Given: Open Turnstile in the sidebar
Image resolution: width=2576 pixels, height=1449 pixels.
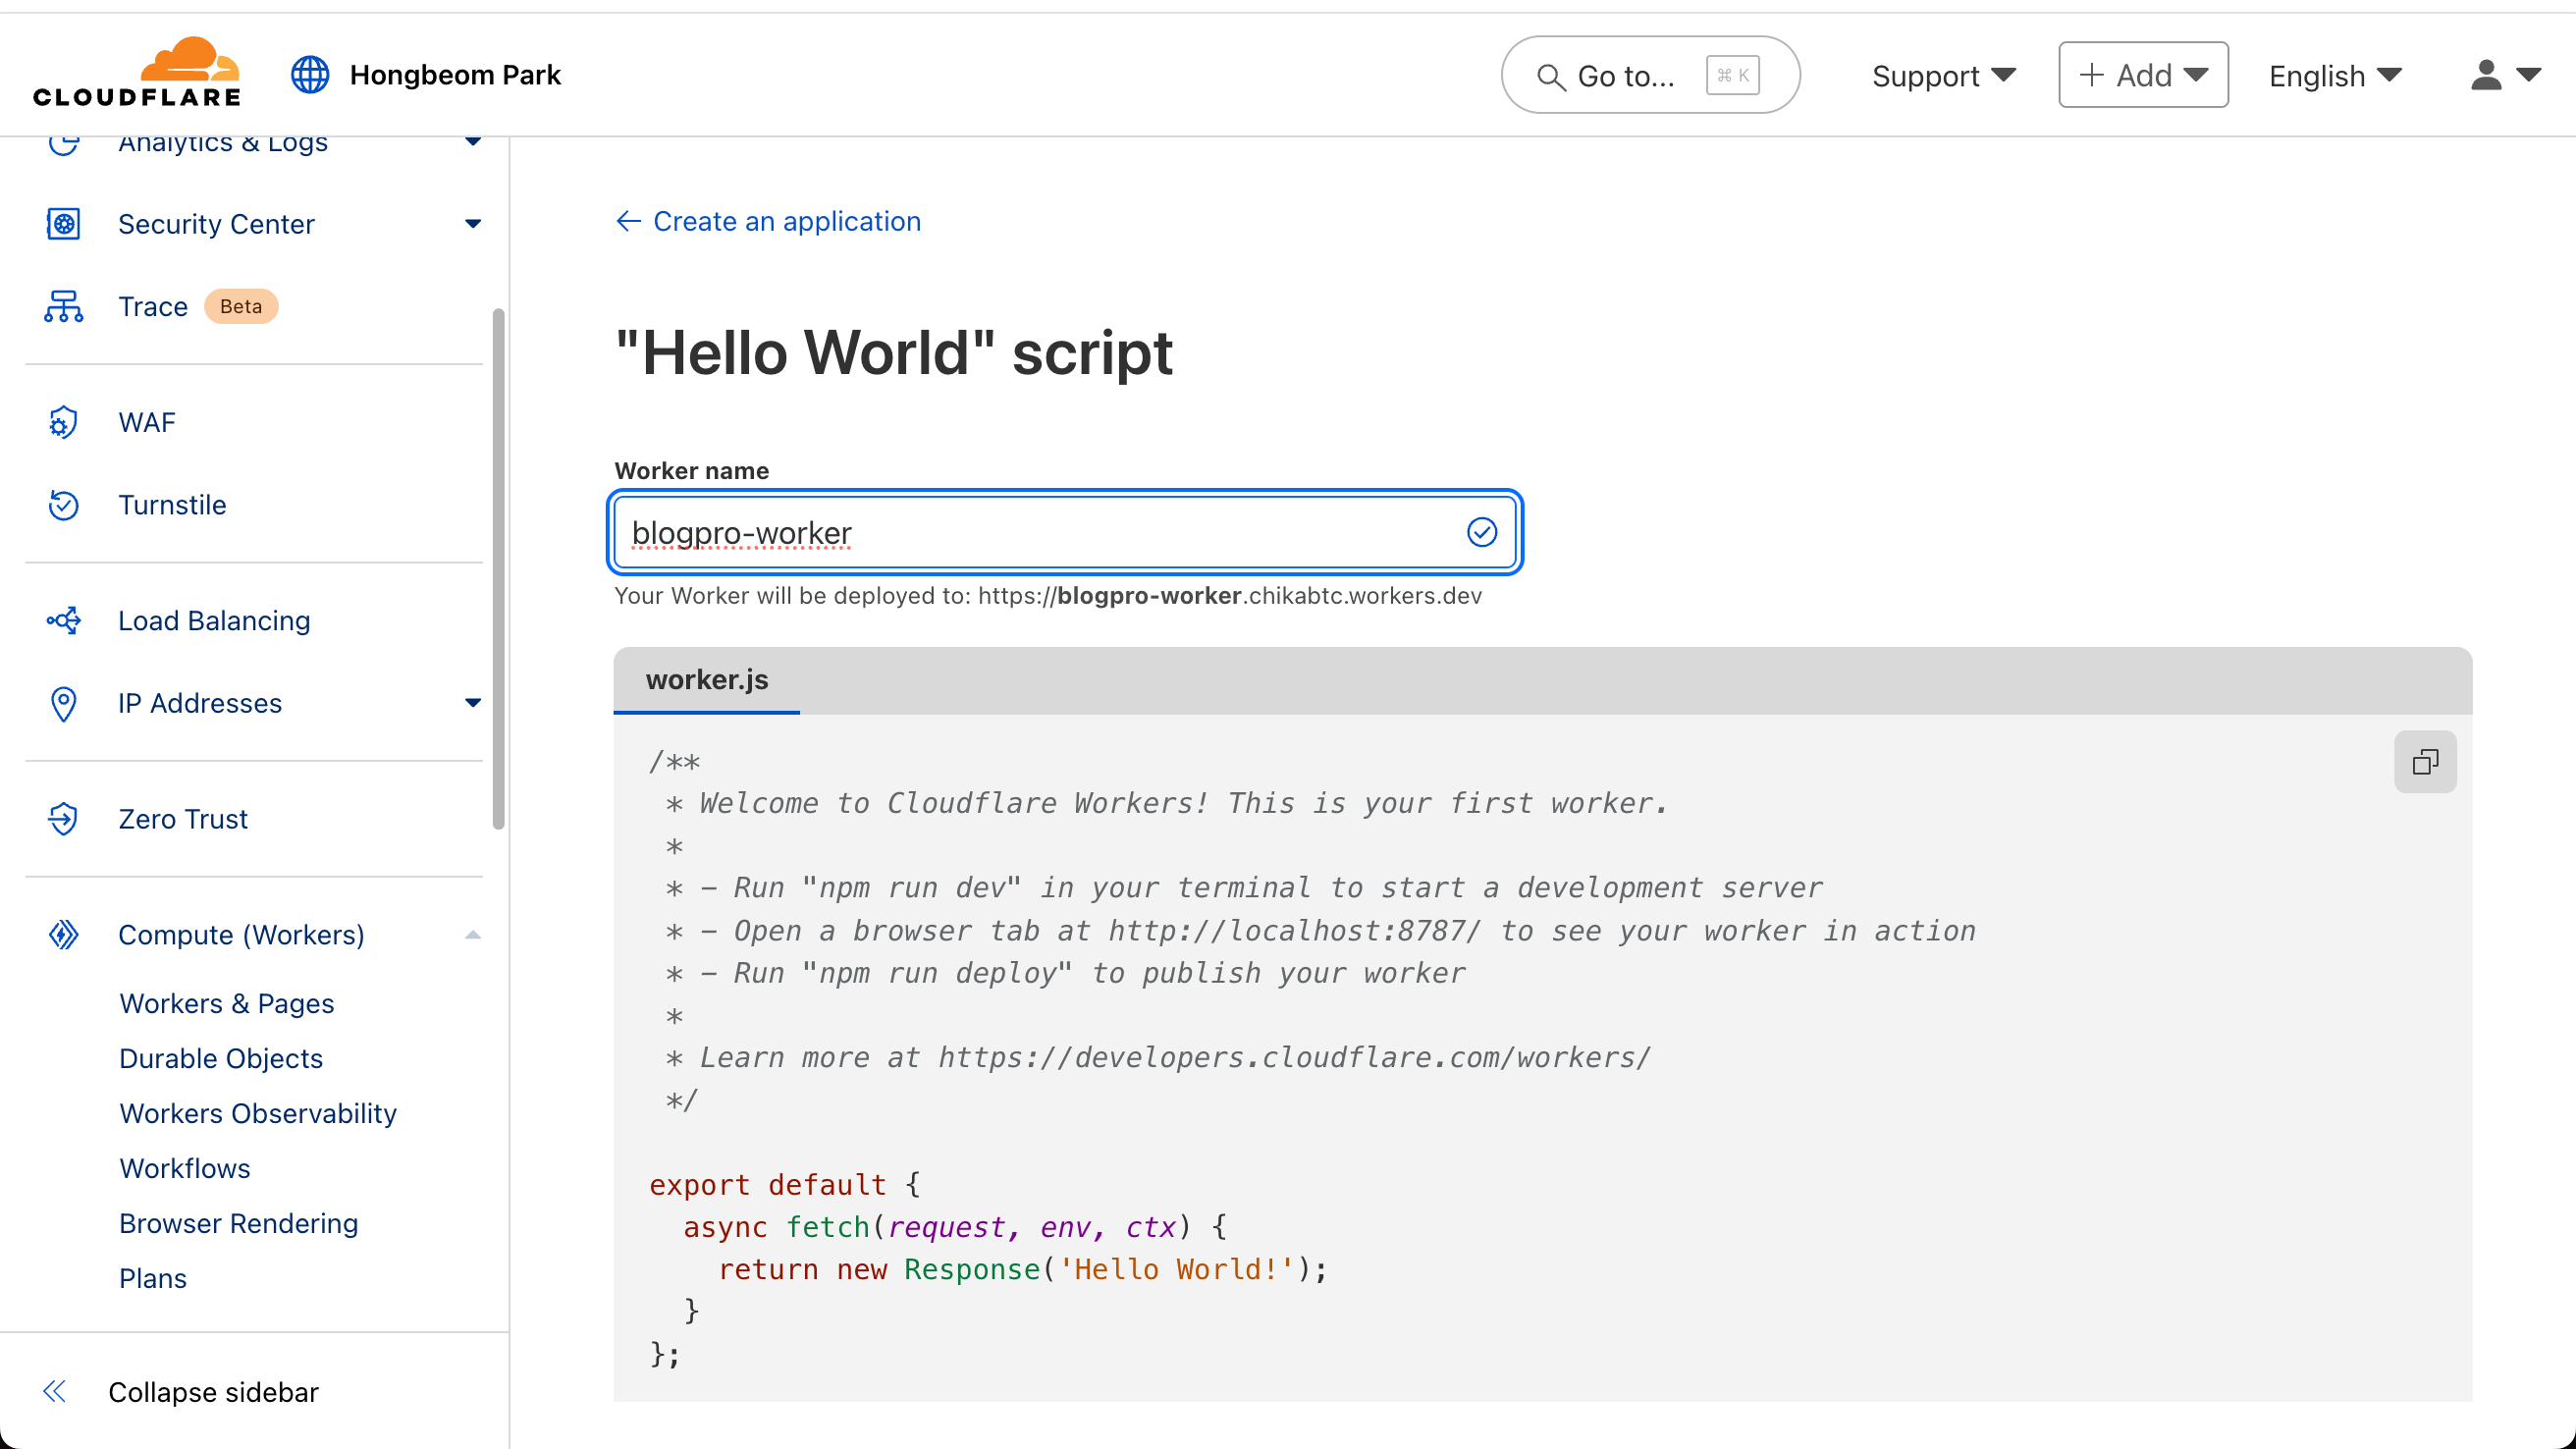Looking at the screenshot, I should point(172,505).
